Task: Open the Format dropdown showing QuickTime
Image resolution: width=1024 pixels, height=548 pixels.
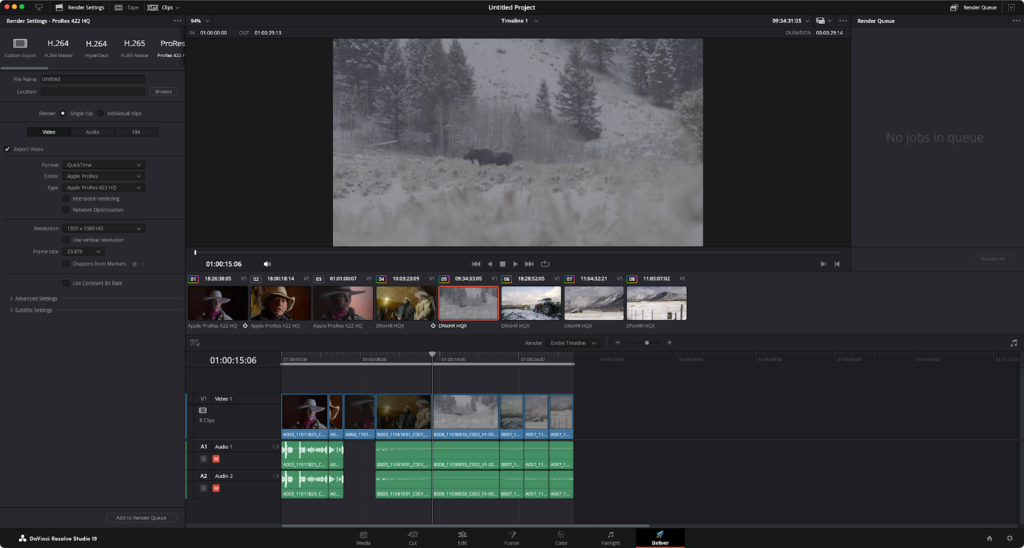Action: (x=104, y=164)
